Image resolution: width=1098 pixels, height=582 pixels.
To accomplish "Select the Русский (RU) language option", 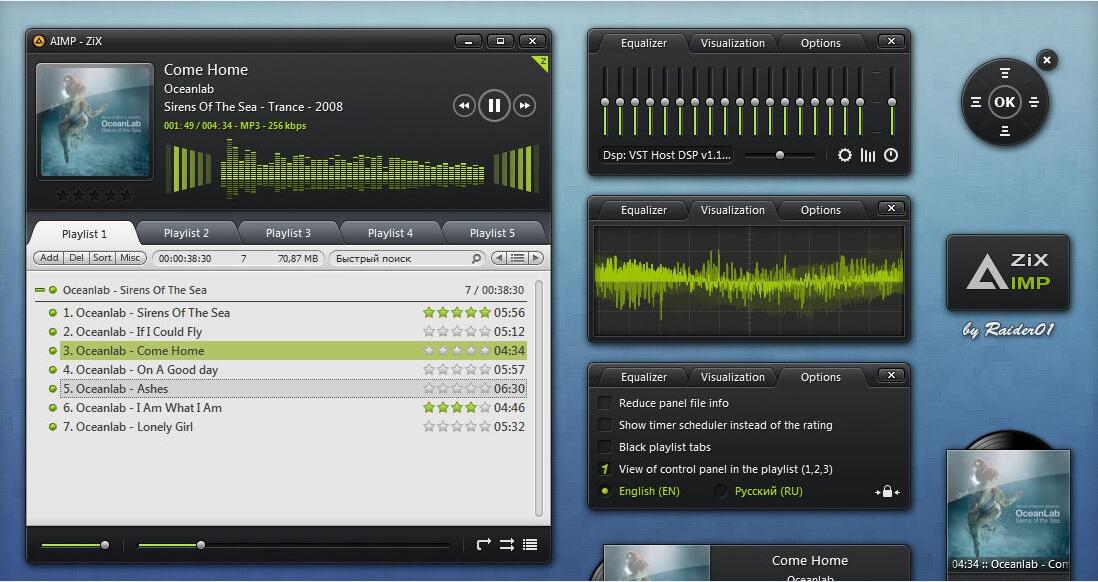I will 721,491.
